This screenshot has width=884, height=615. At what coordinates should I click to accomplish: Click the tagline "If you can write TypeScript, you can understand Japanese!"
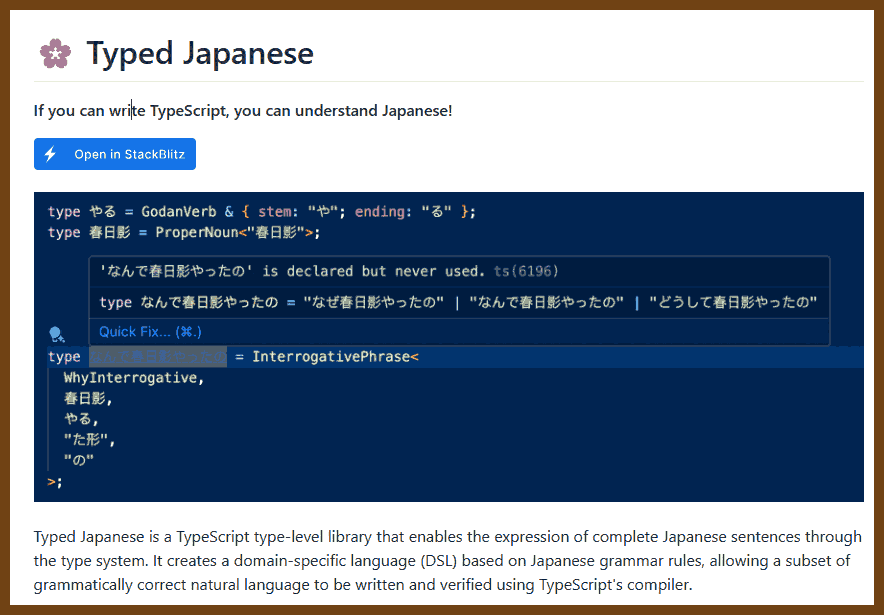pos(243,110)
